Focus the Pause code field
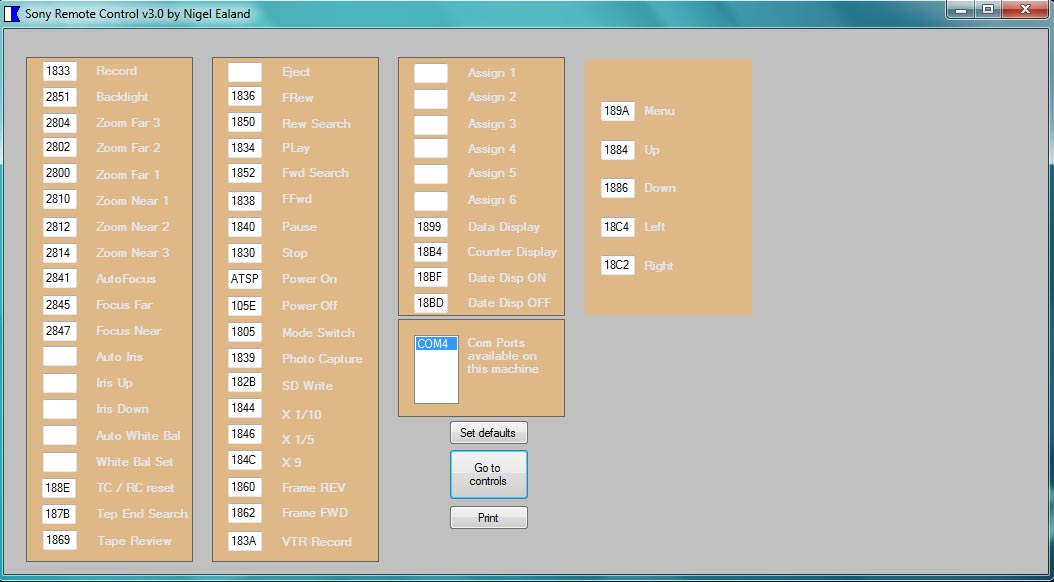 [x=245, y=227]
